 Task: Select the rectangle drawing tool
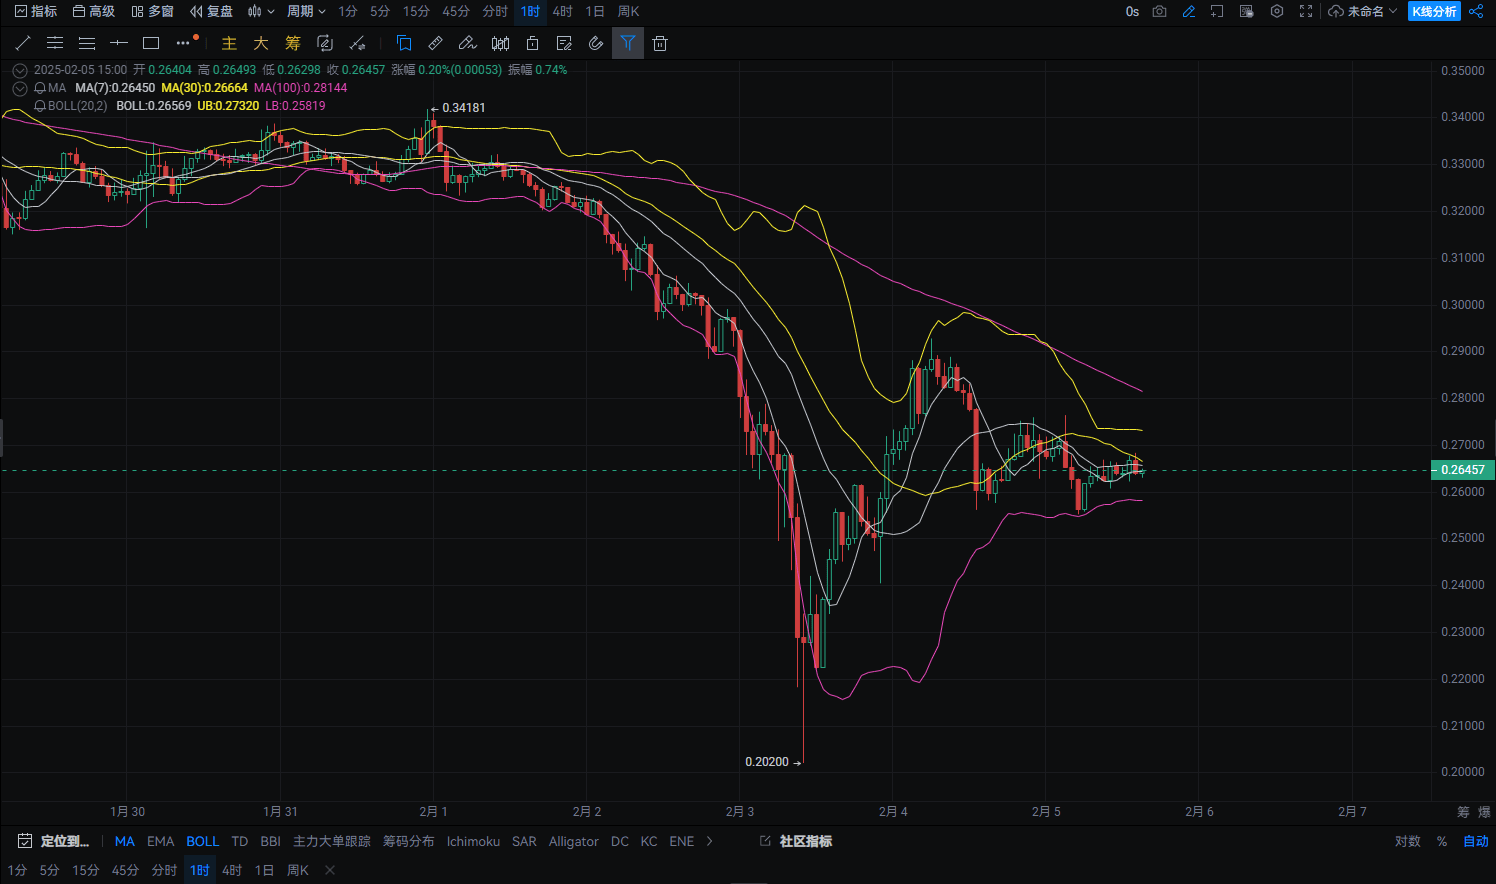151,43
